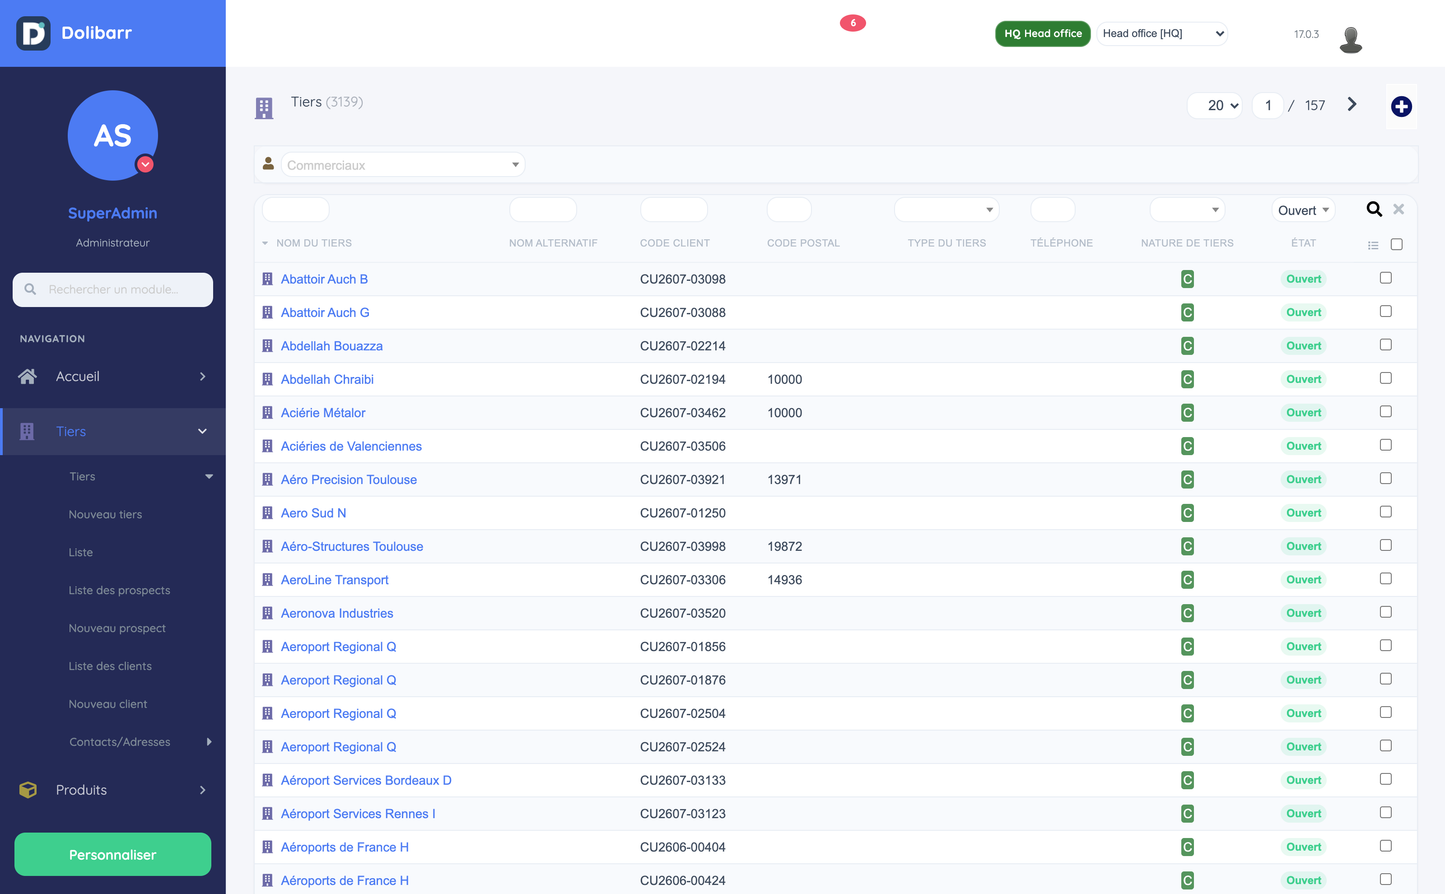Open the Abdellah Bouazza tiers link
The width and height of the screenshot is (1445, 894).
pyautogui.click(x=332, y=346)
